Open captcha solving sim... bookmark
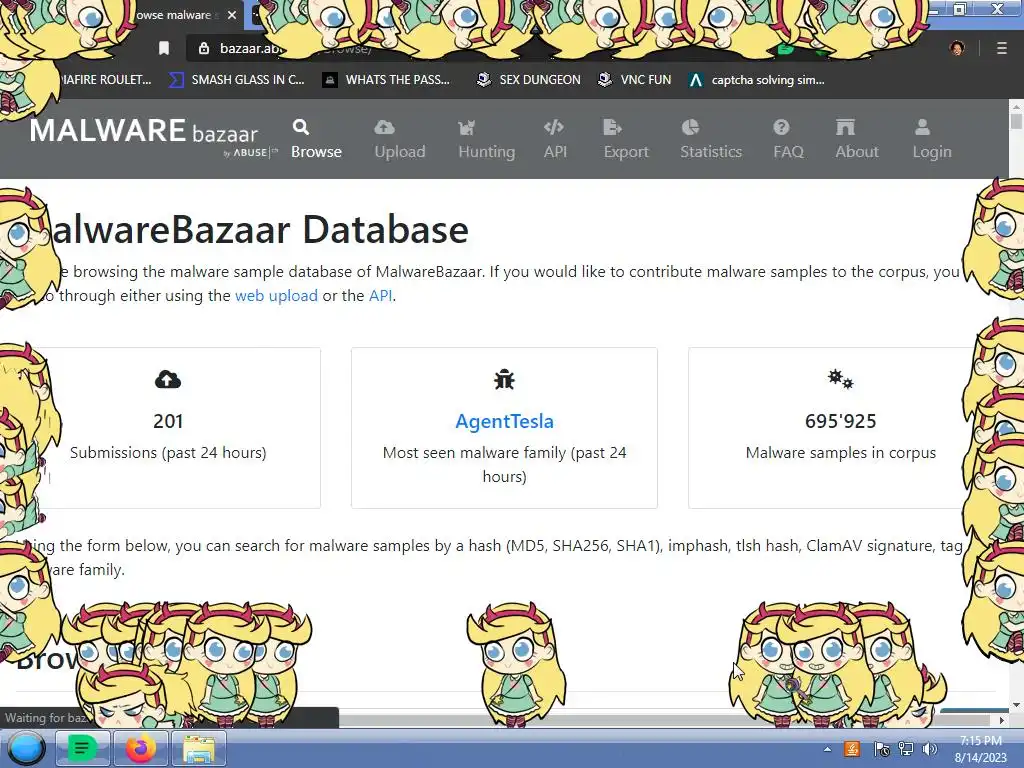 757,80
